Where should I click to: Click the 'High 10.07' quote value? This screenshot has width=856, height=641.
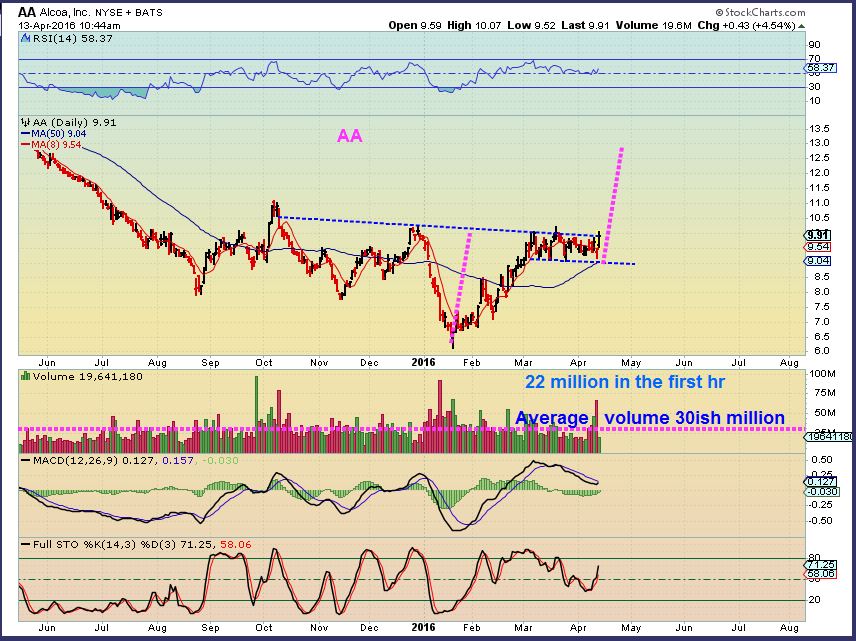[x=474, y=26]
